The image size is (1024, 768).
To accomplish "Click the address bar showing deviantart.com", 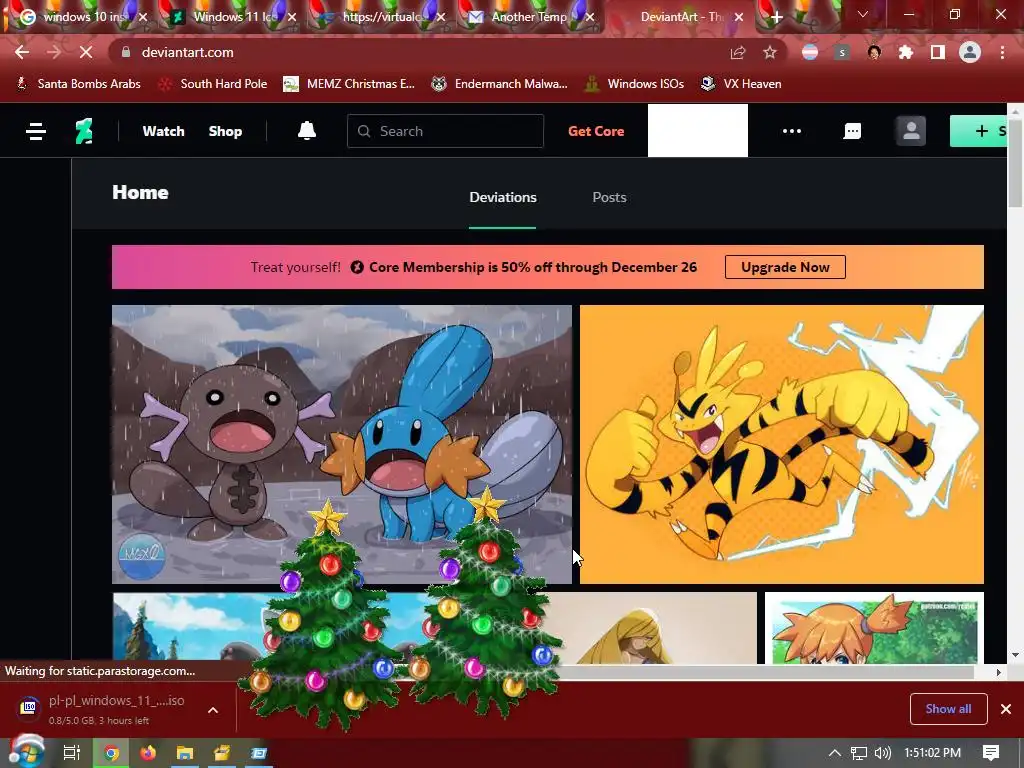I will coord(418,52).
